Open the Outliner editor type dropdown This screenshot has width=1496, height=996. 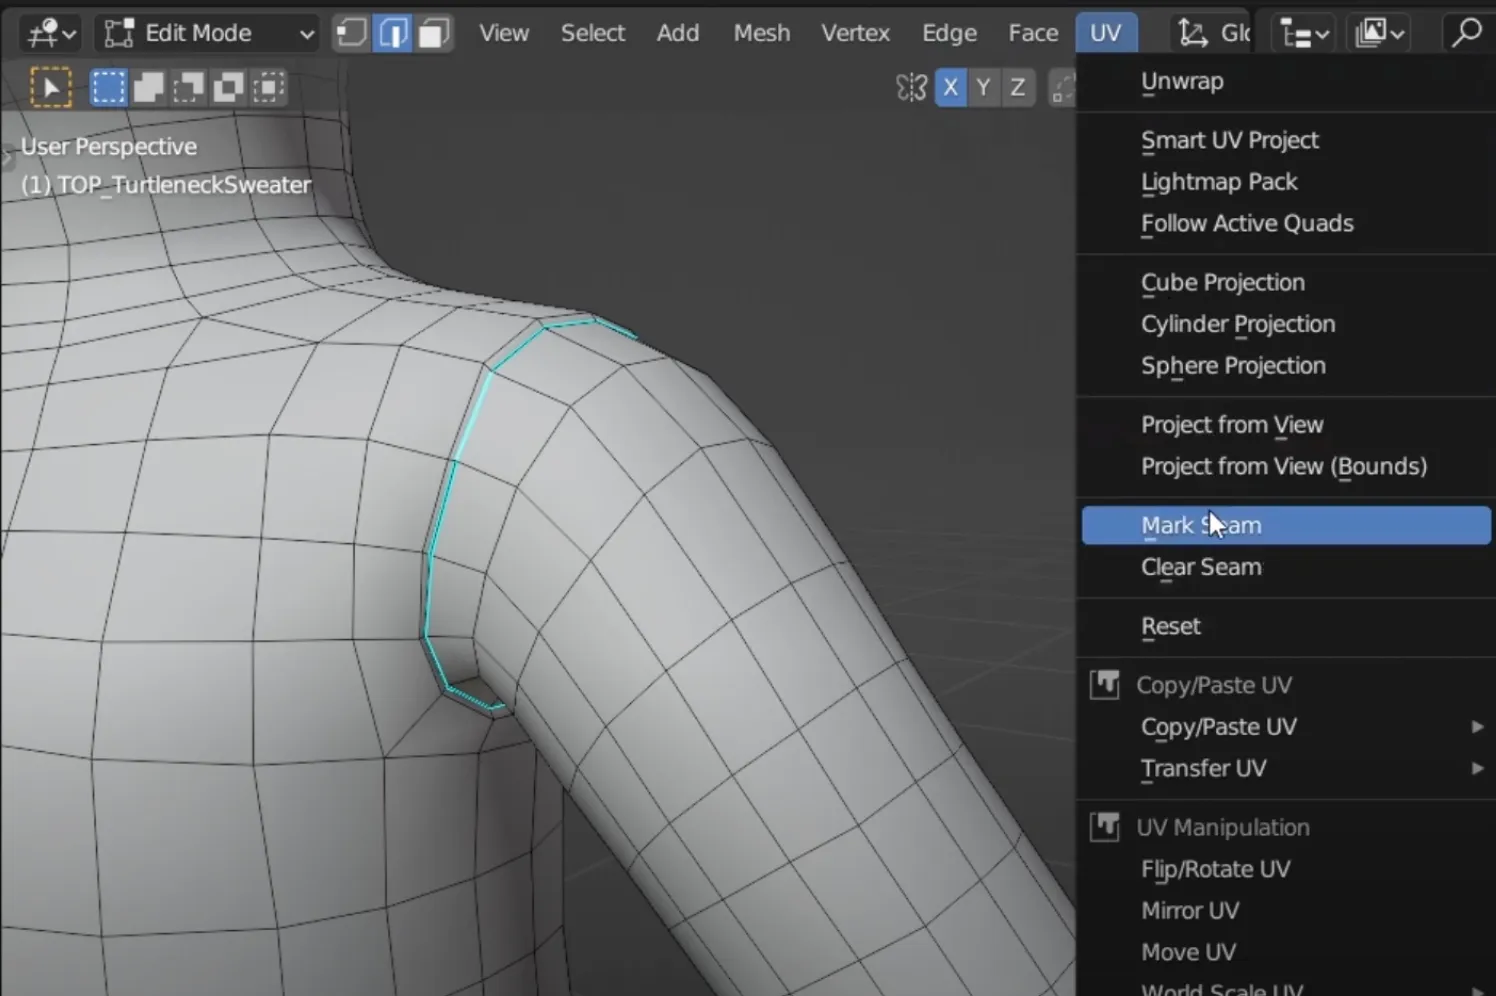1304,33
